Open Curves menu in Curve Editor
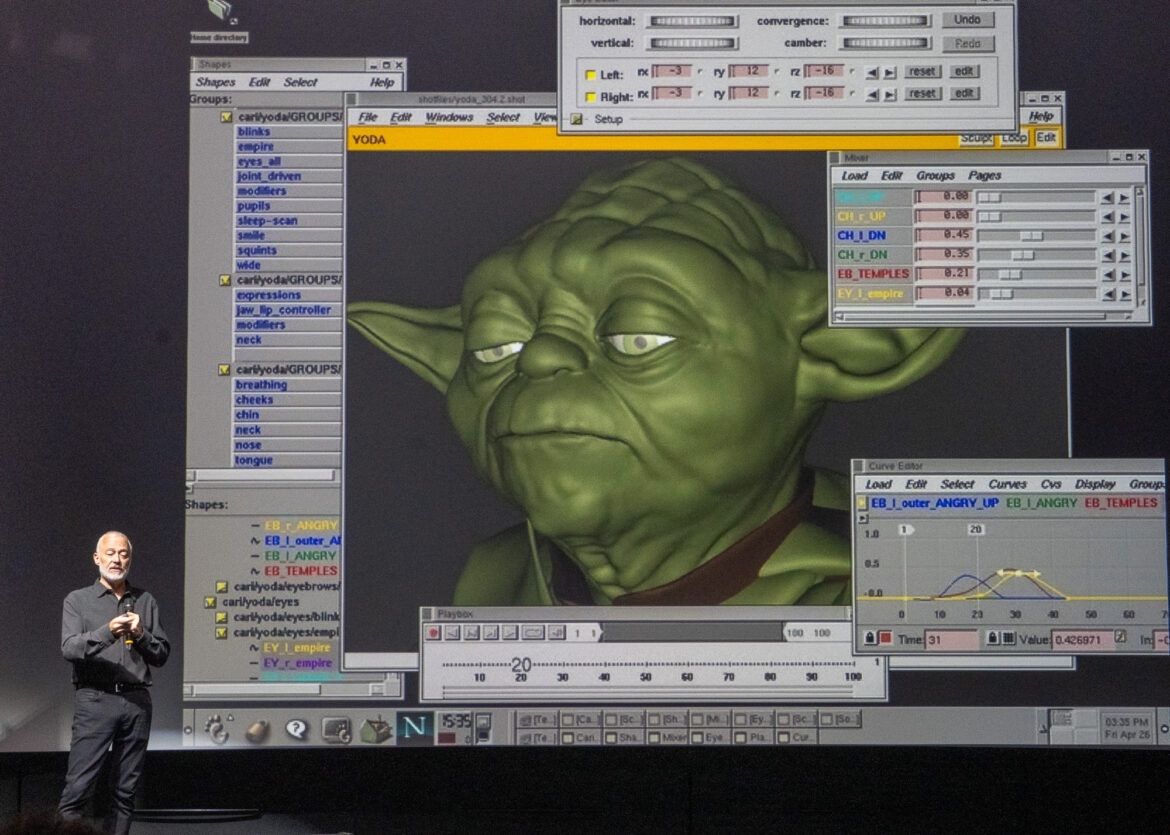 click(x=1007, y=484)
